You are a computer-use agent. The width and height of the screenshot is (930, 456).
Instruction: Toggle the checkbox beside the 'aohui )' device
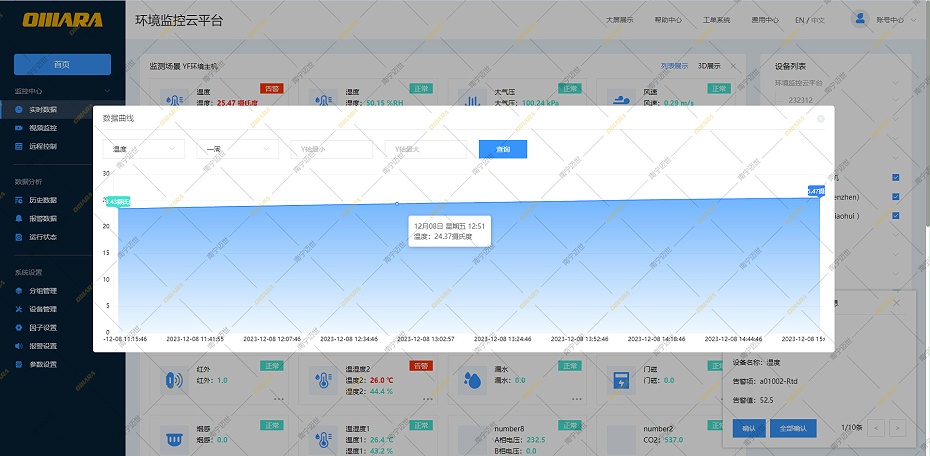coord(895,215)
